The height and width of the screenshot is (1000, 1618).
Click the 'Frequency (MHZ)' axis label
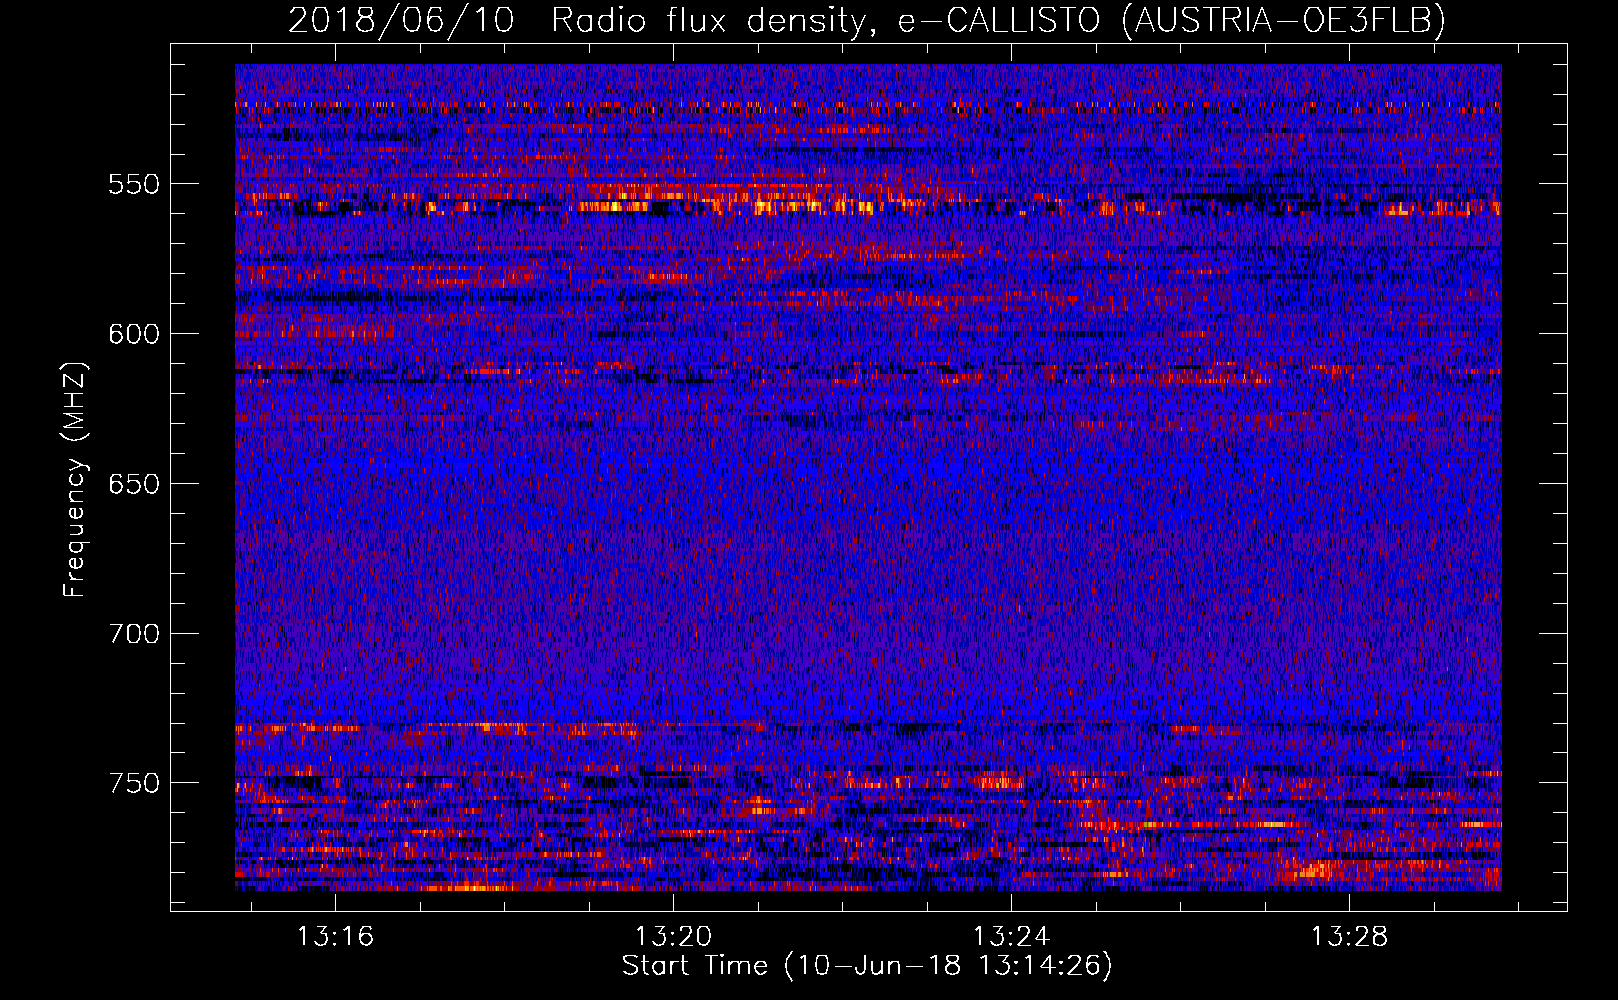pyautogui.click(x=76, y=480)
